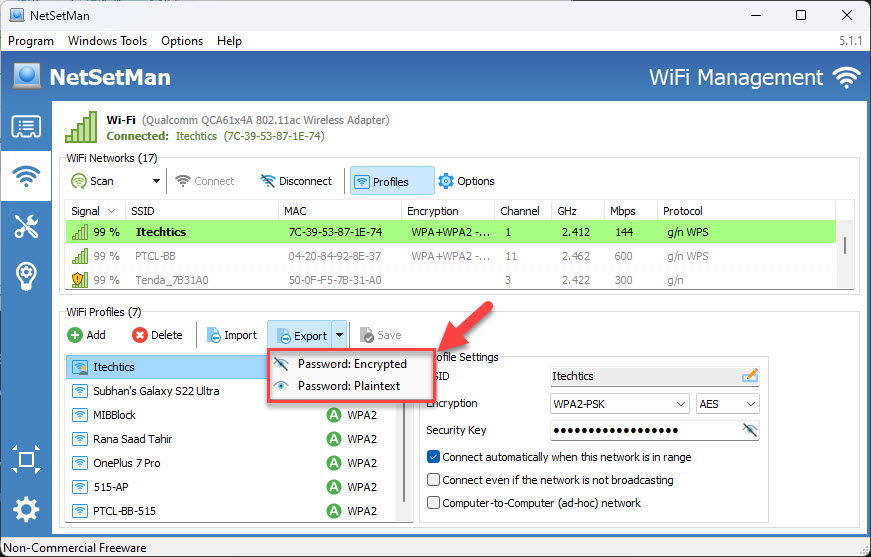Click the greyed Connect button
Screen dimensions: 871x557
pyautogui.click(x=204, y=181)
